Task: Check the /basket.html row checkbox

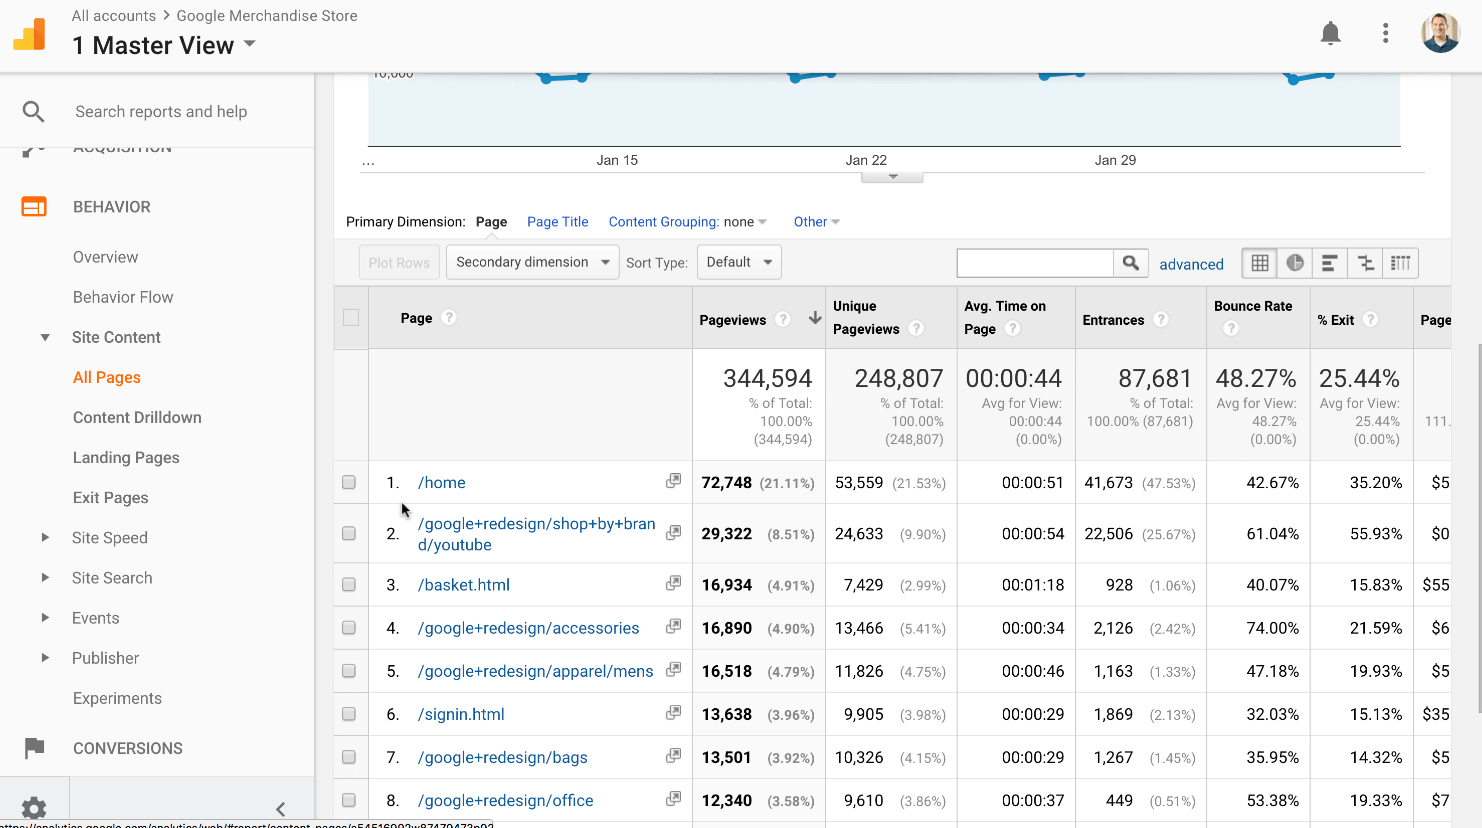Action: click(x=349, y=584)
